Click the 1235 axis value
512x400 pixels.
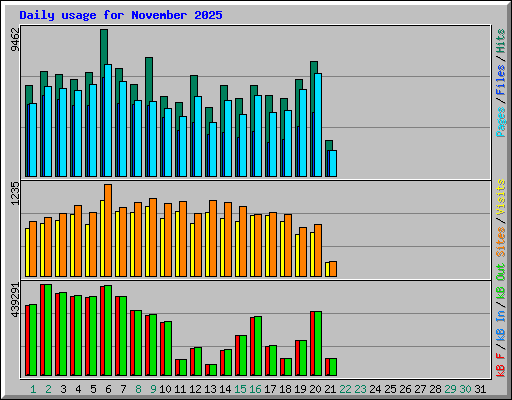point(15,193)
